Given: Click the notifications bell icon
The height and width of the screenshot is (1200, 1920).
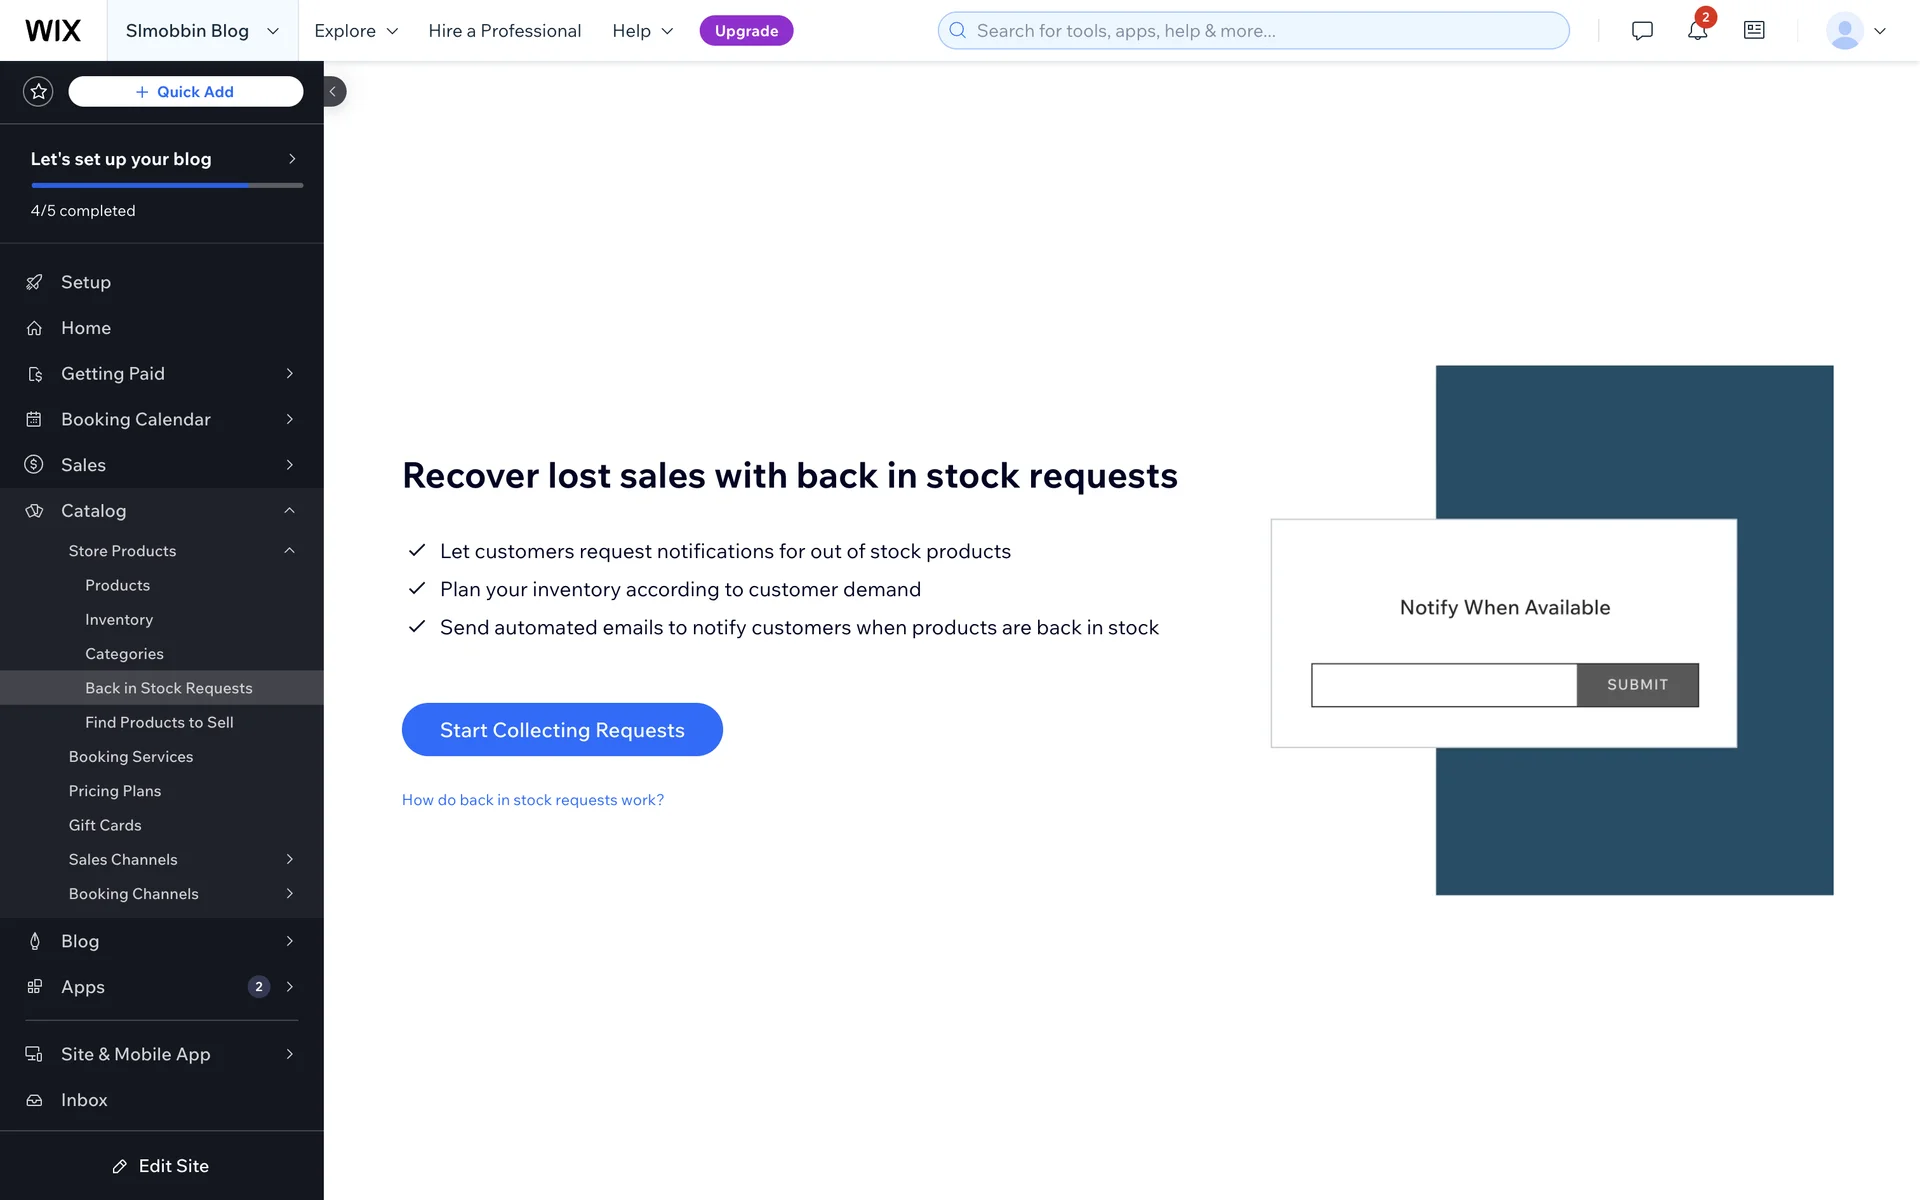Looking at the screenshot, I should (x=1697, y=31).
